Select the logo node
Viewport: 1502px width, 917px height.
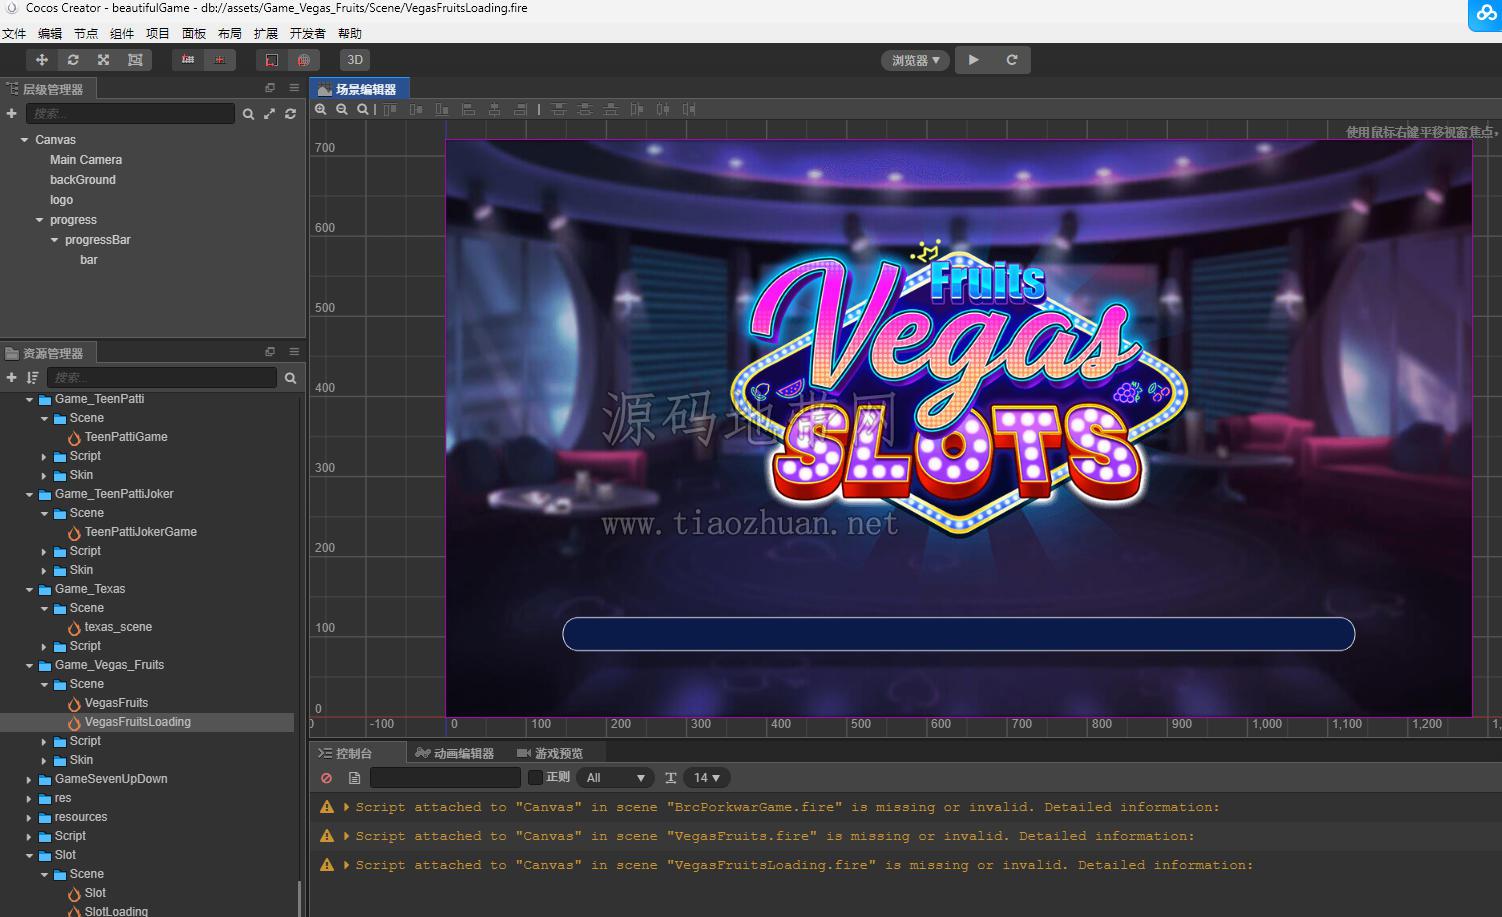(62, 200)
